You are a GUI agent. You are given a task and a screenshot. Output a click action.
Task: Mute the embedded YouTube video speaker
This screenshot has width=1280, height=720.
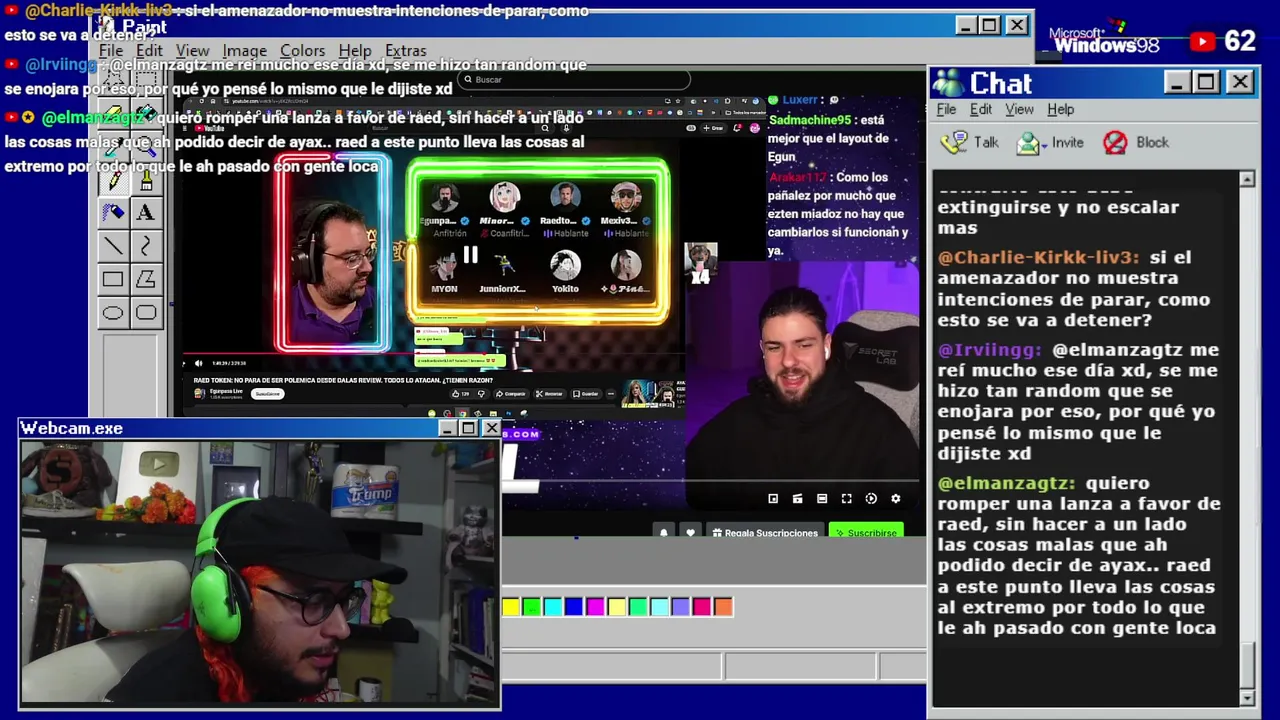[x=198, y=363]
